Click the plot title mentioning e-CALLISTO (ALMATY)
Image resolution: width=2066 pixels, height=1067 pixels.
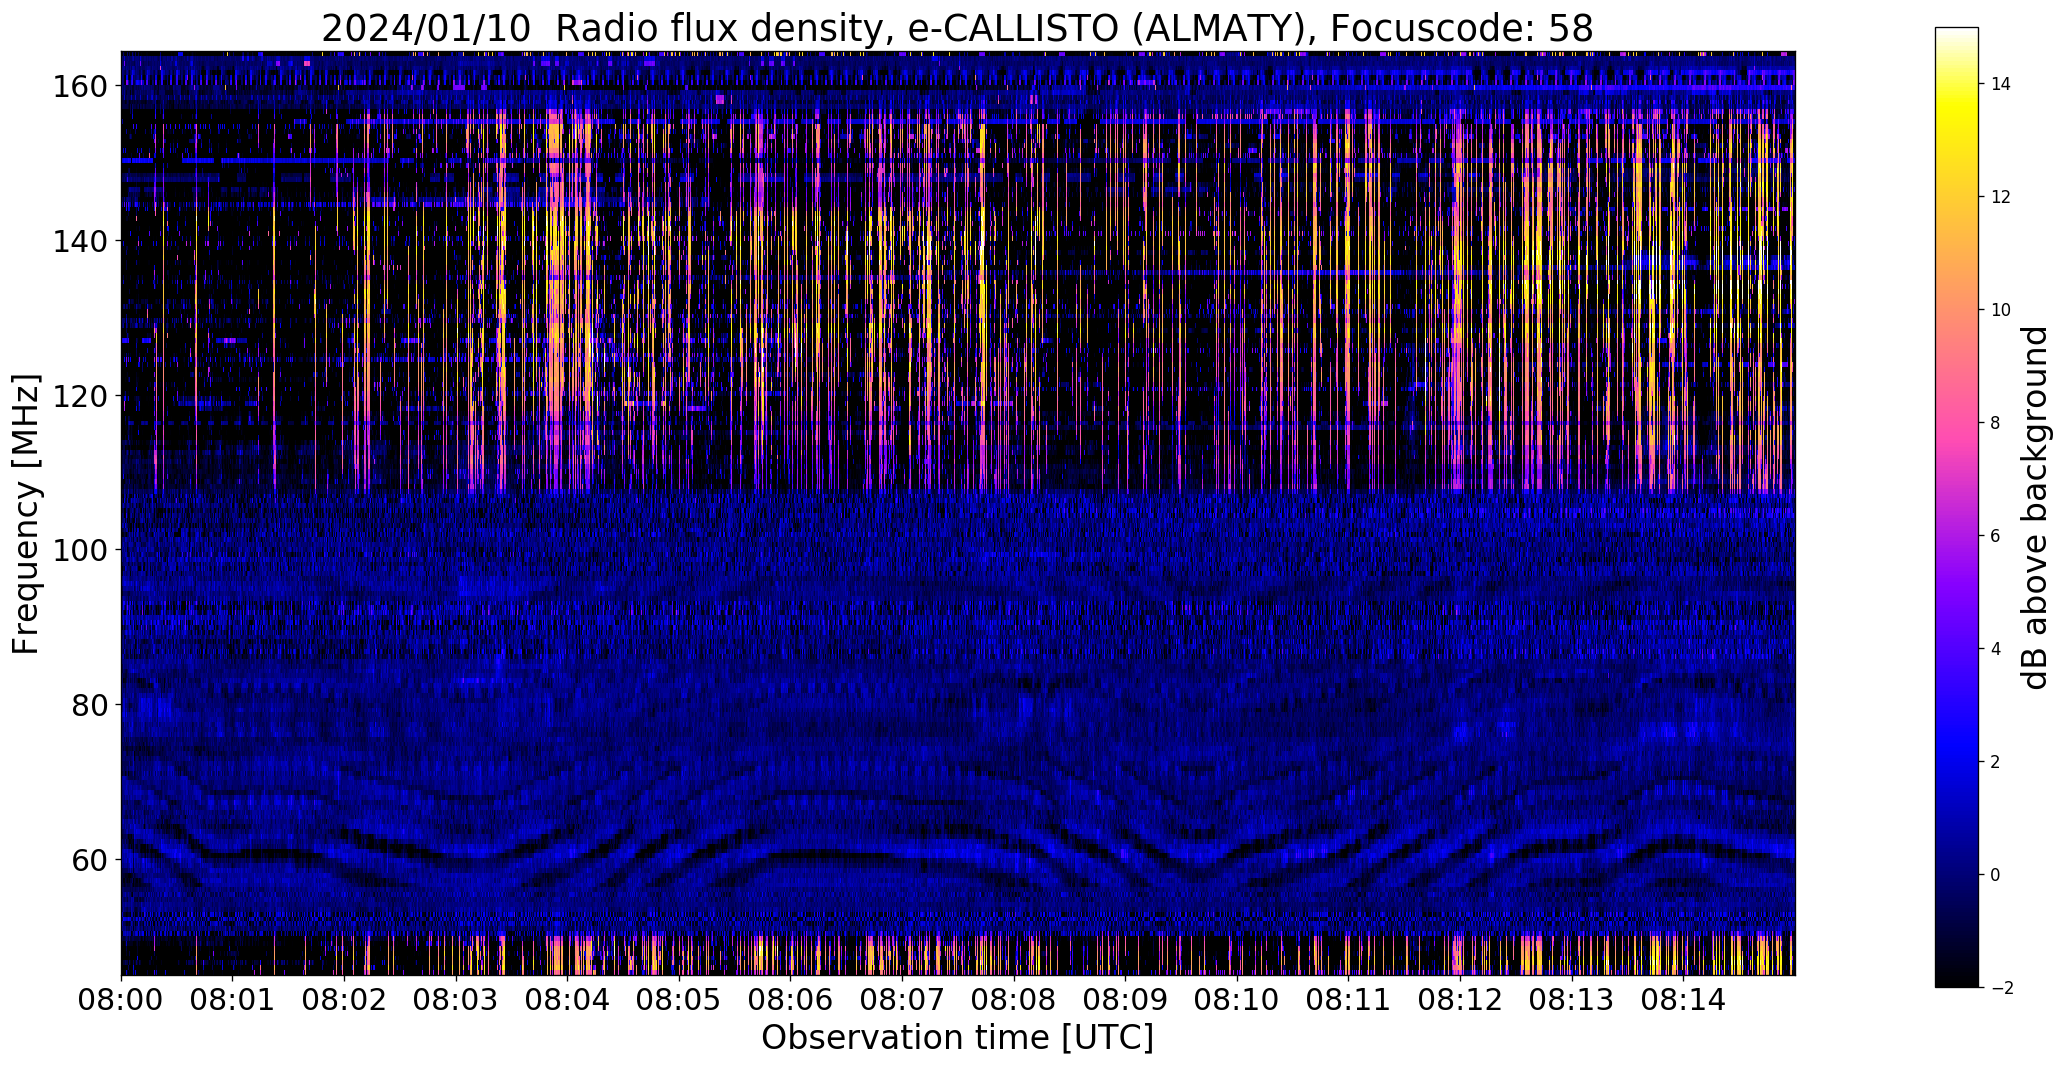(957, 29)
